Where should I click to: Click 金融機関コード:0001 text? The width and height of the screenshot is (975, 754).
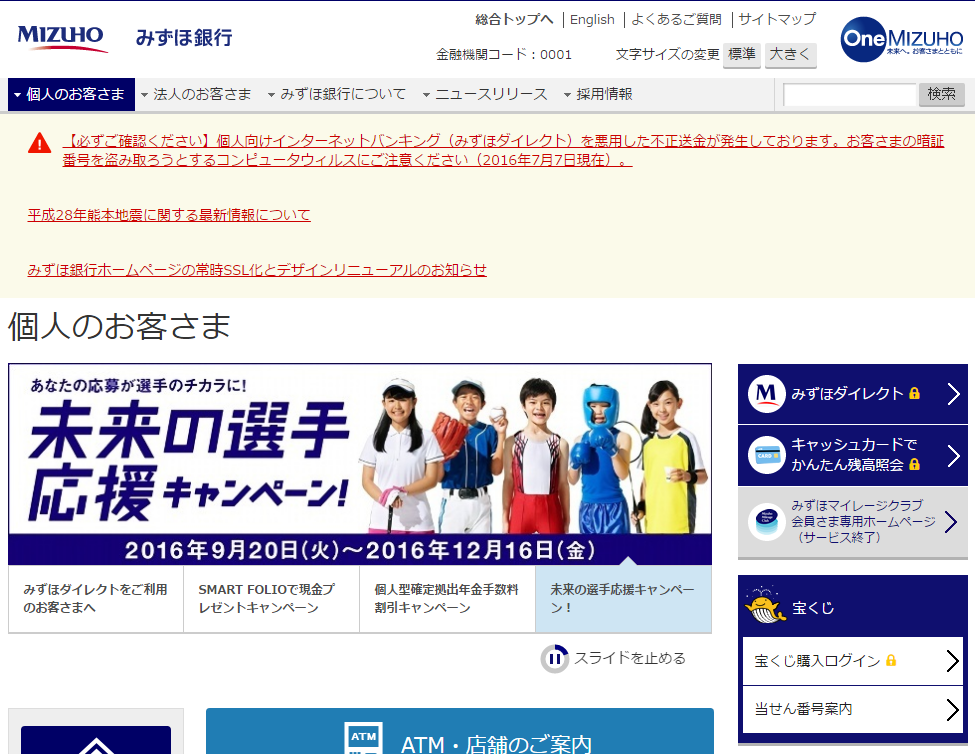503,55
